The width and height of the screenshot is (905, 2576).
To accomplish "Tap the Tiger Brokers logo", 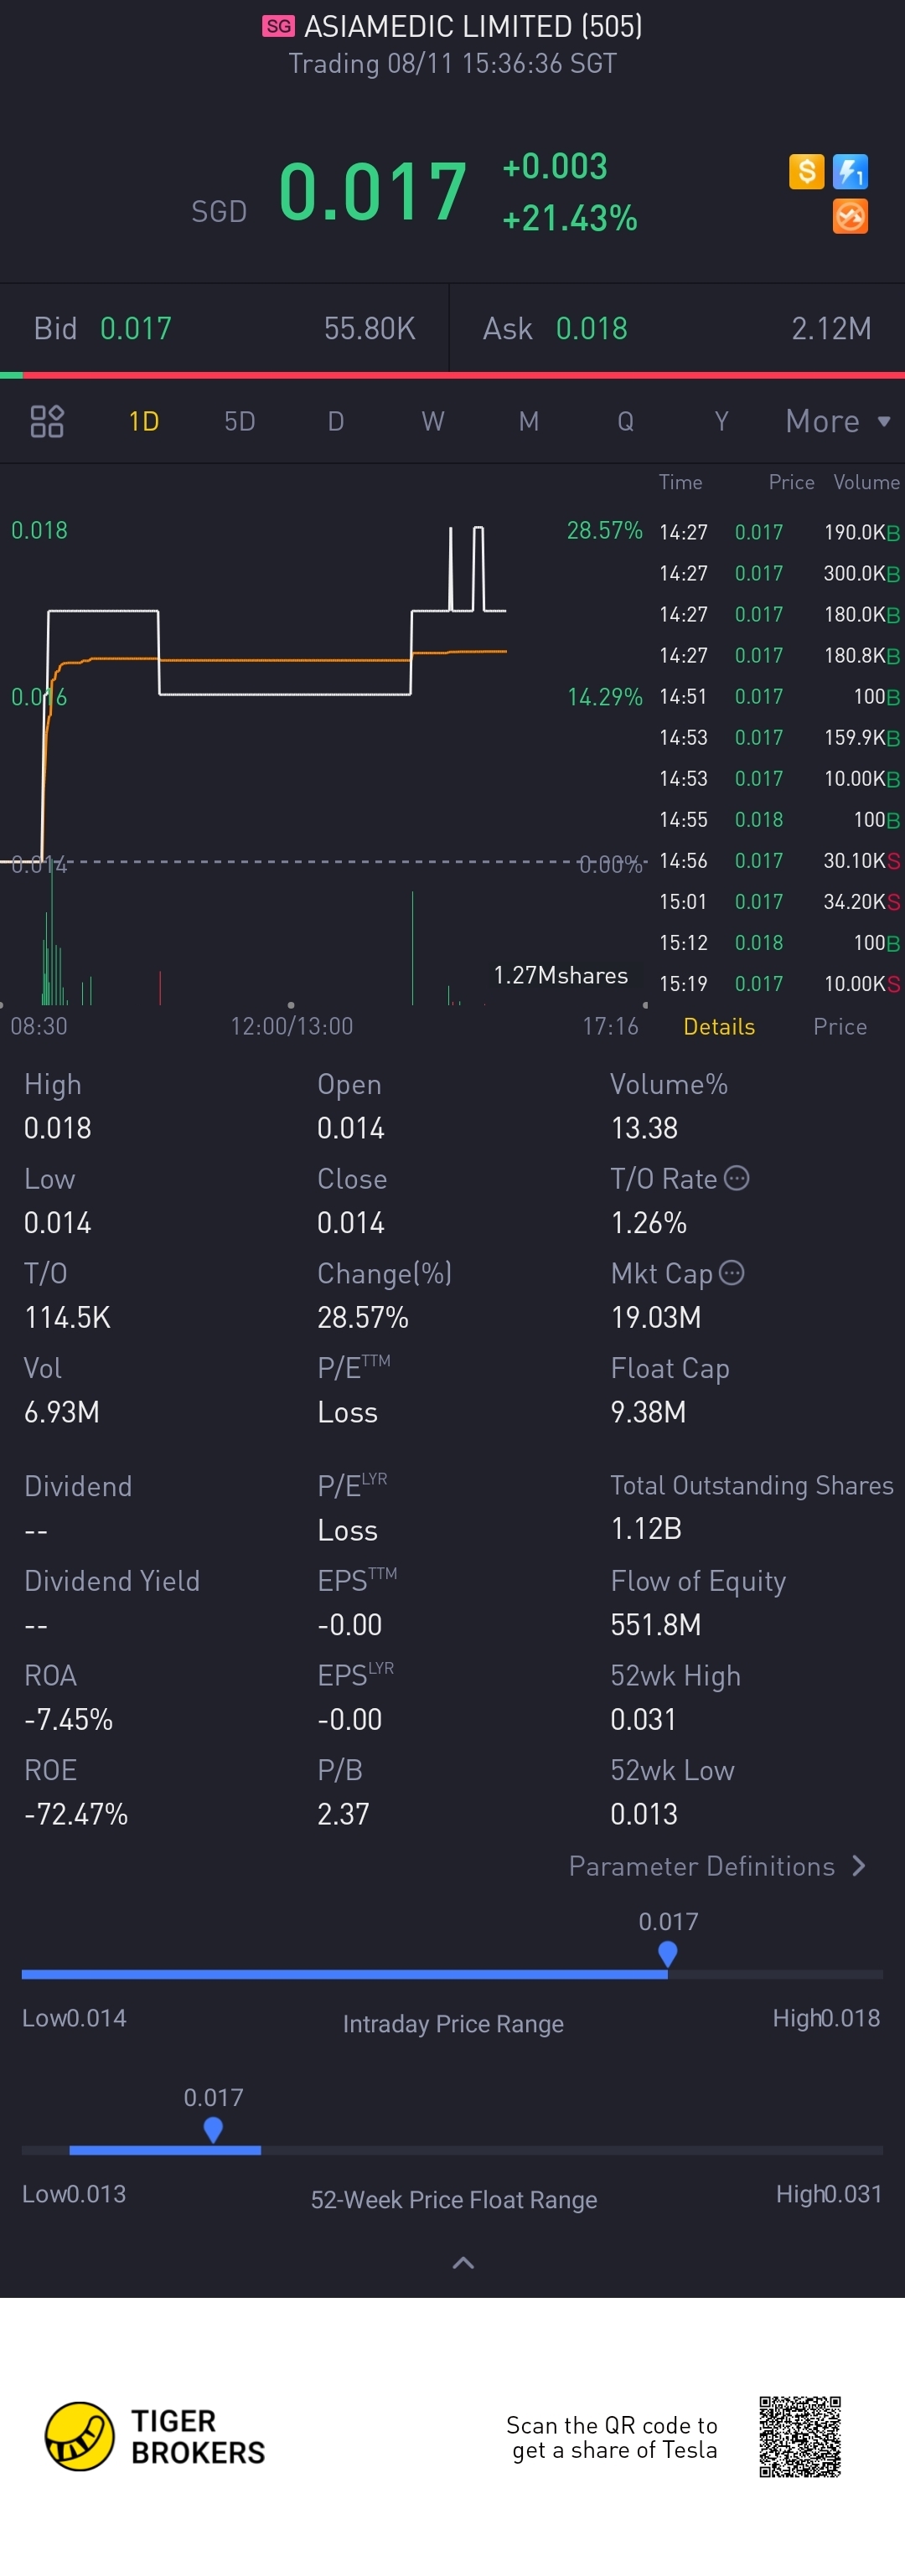I will click(x=155, y=2436).
